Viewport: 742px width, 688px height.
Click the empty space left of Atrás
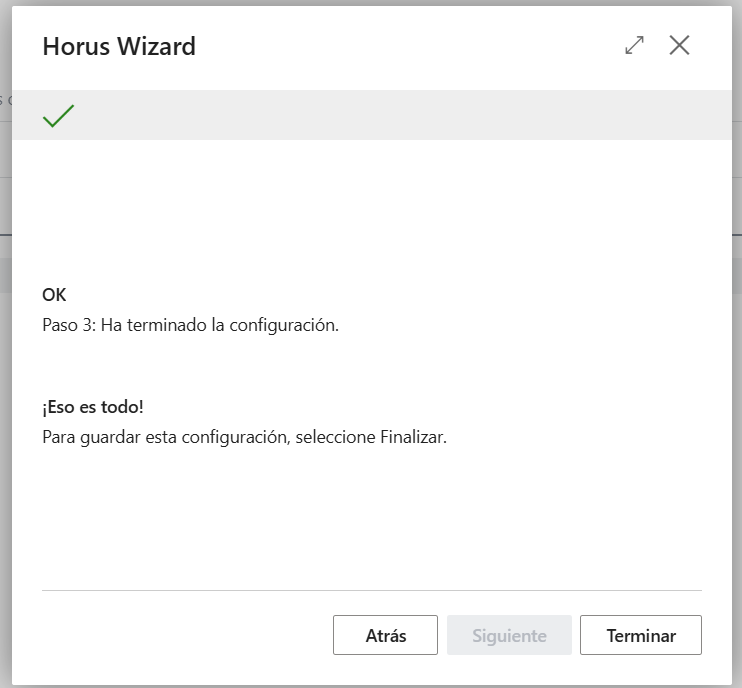point(187,635)
